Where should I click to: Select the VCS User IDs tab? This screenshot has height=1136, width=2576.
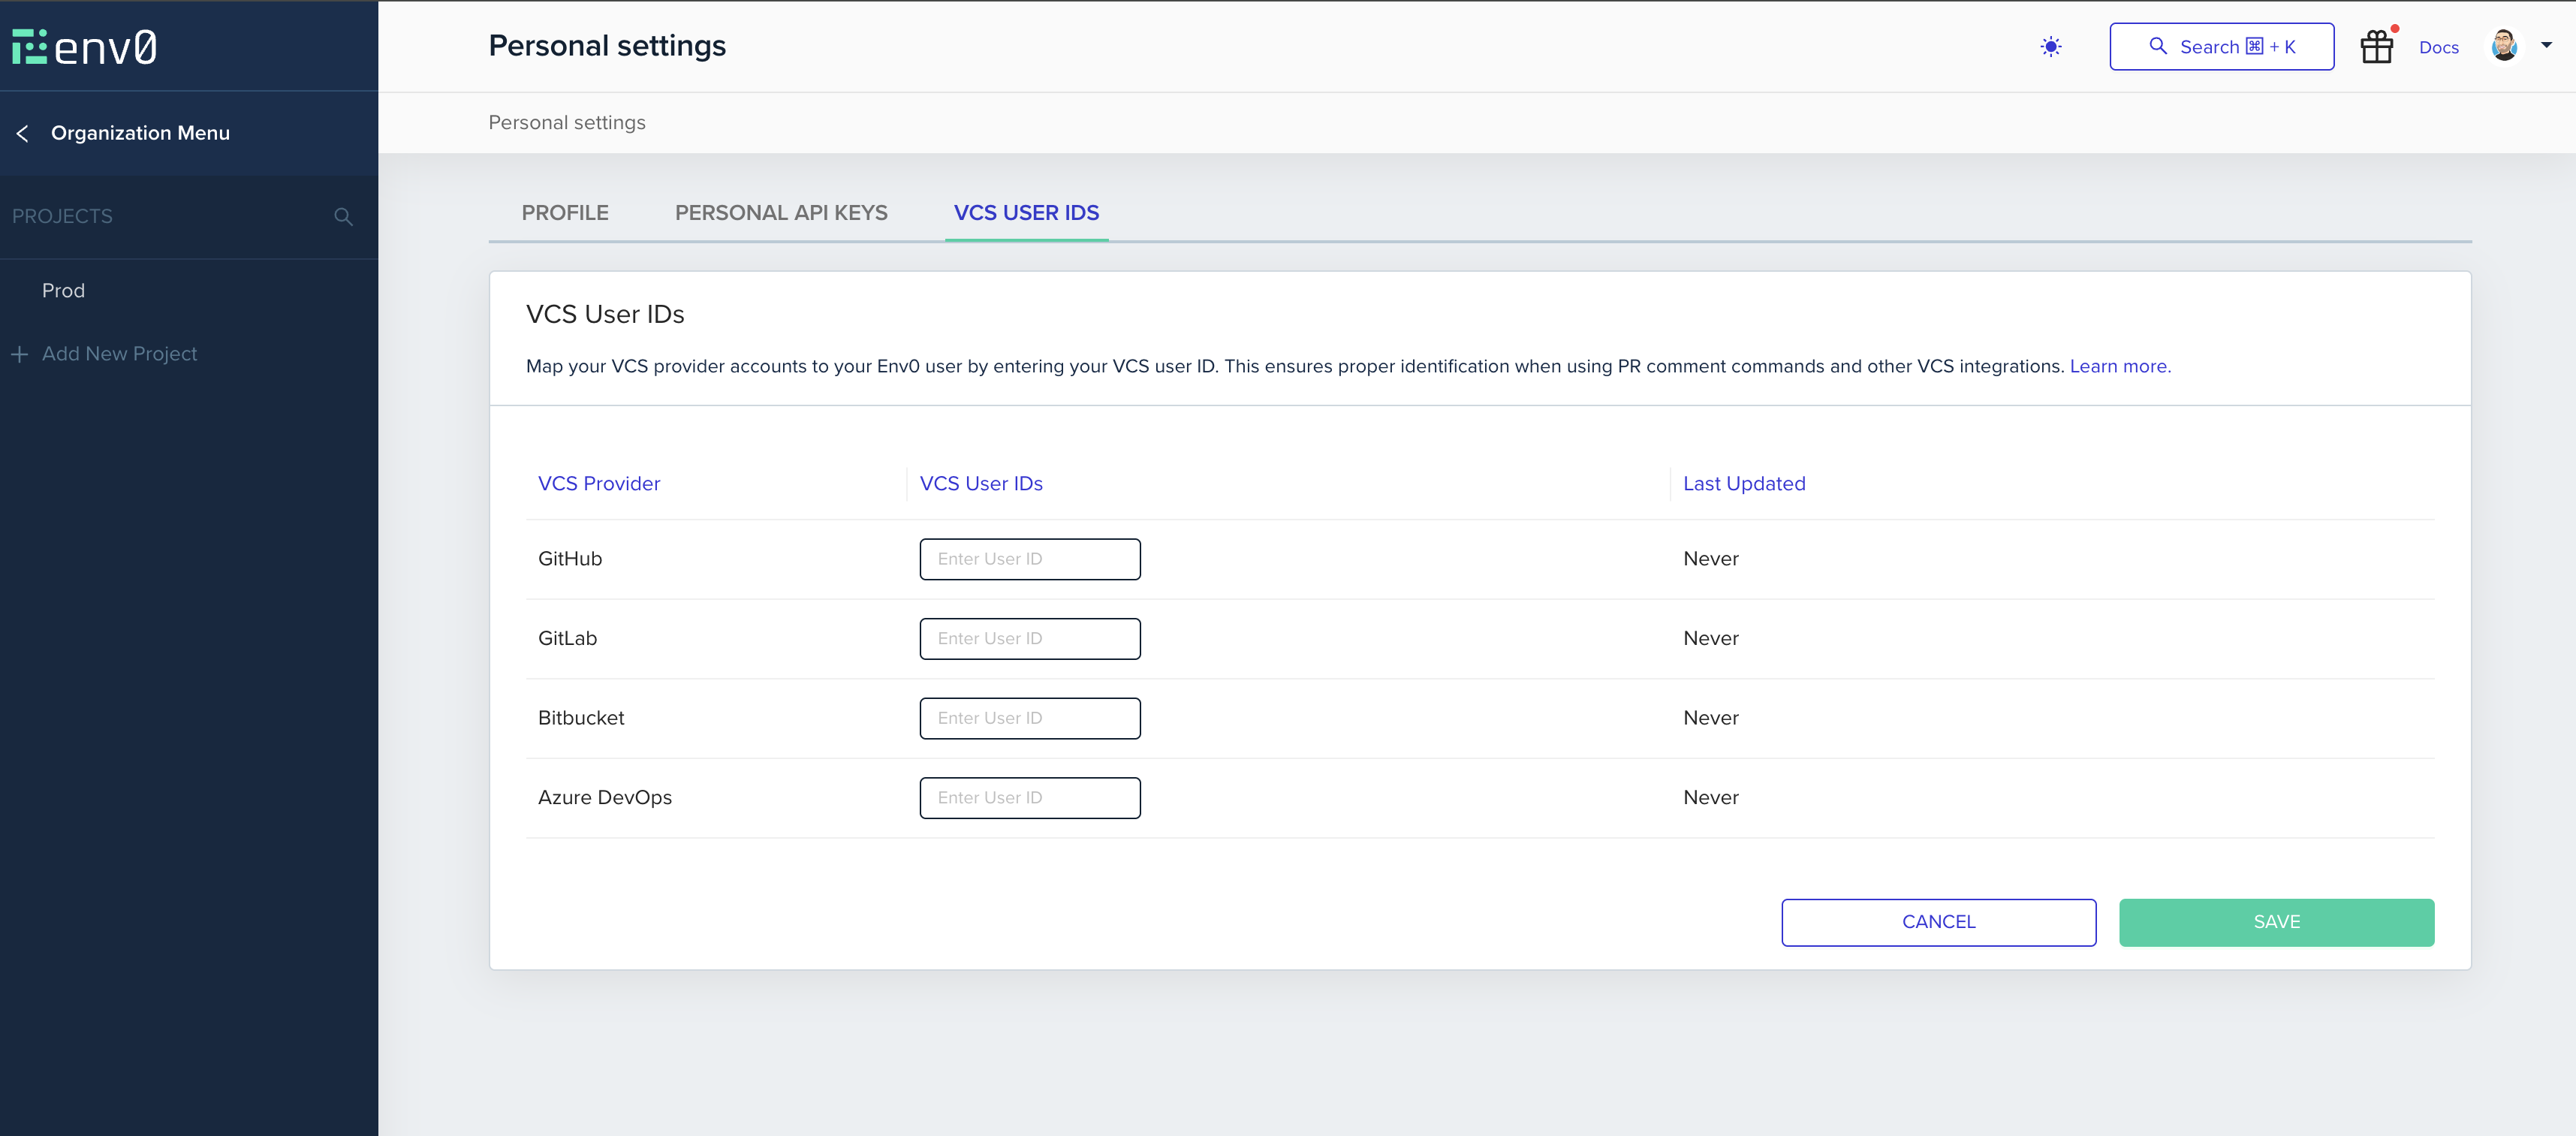(1026, 213)
